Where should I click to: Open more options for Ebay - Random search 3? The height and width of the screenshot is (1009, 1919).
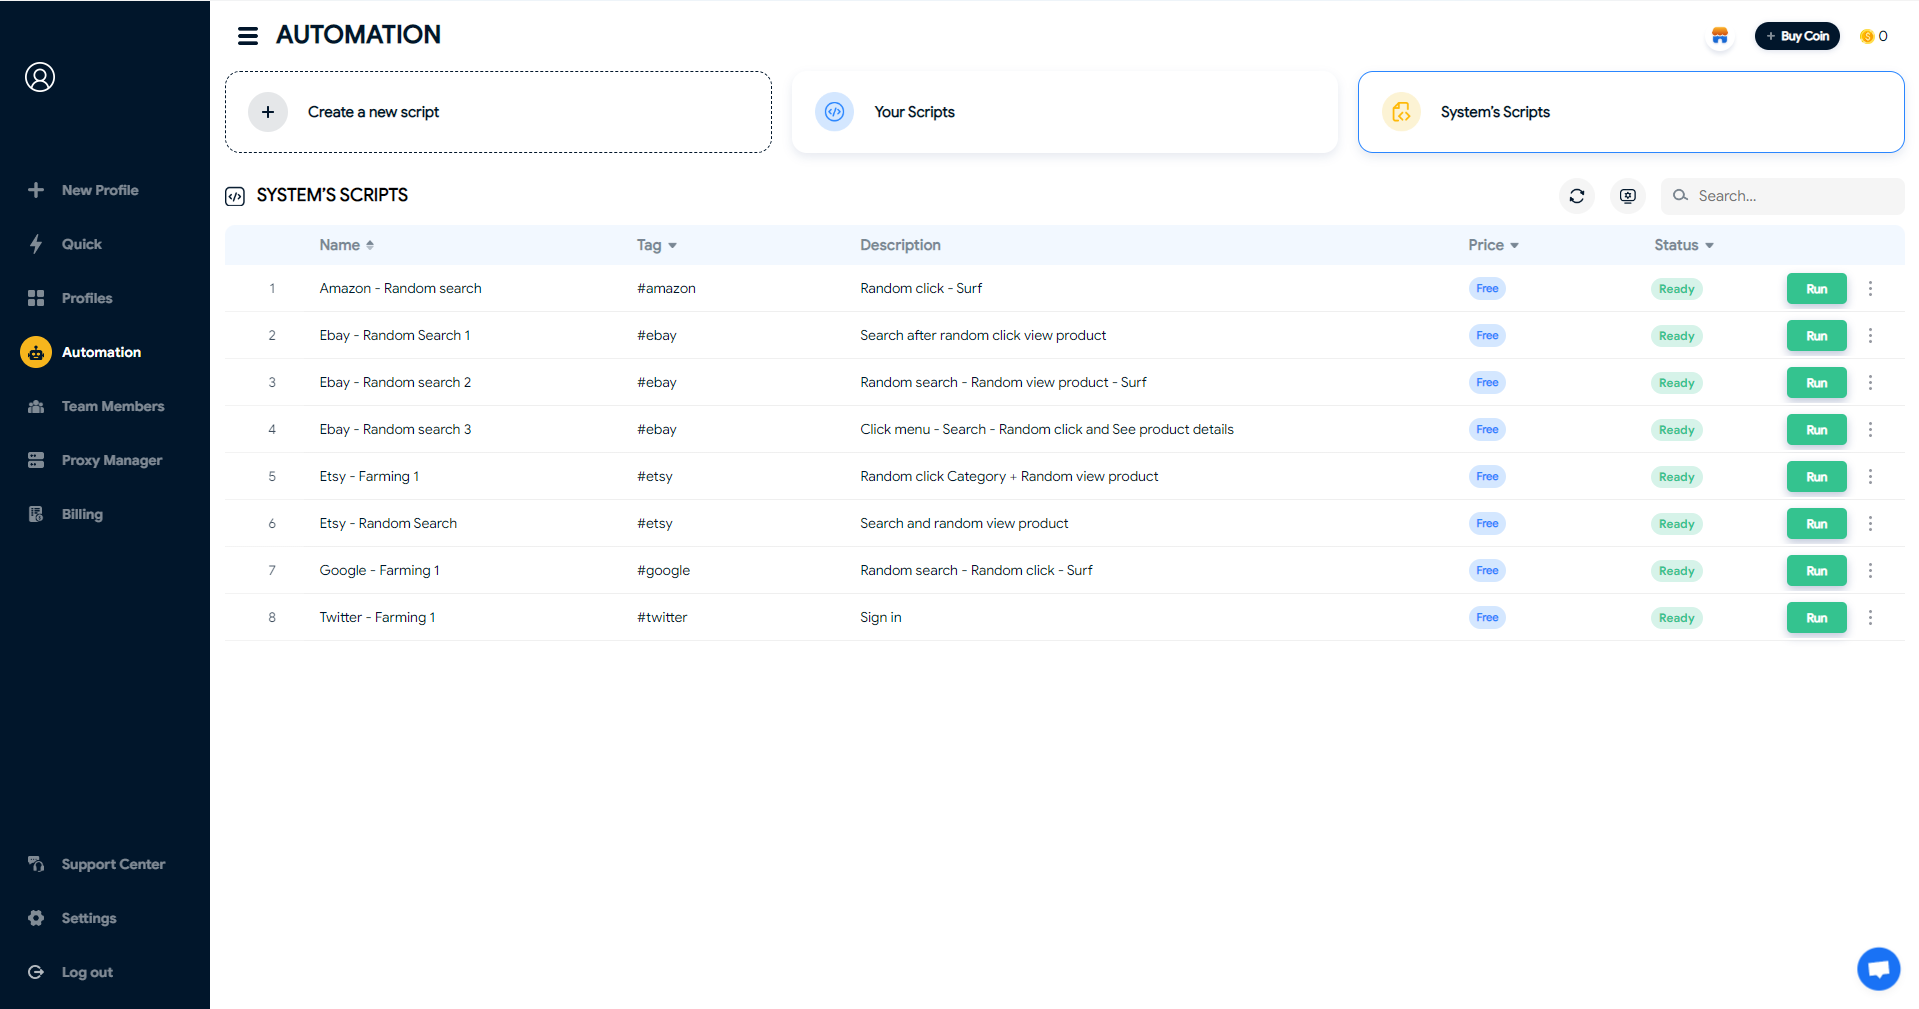1871,429
